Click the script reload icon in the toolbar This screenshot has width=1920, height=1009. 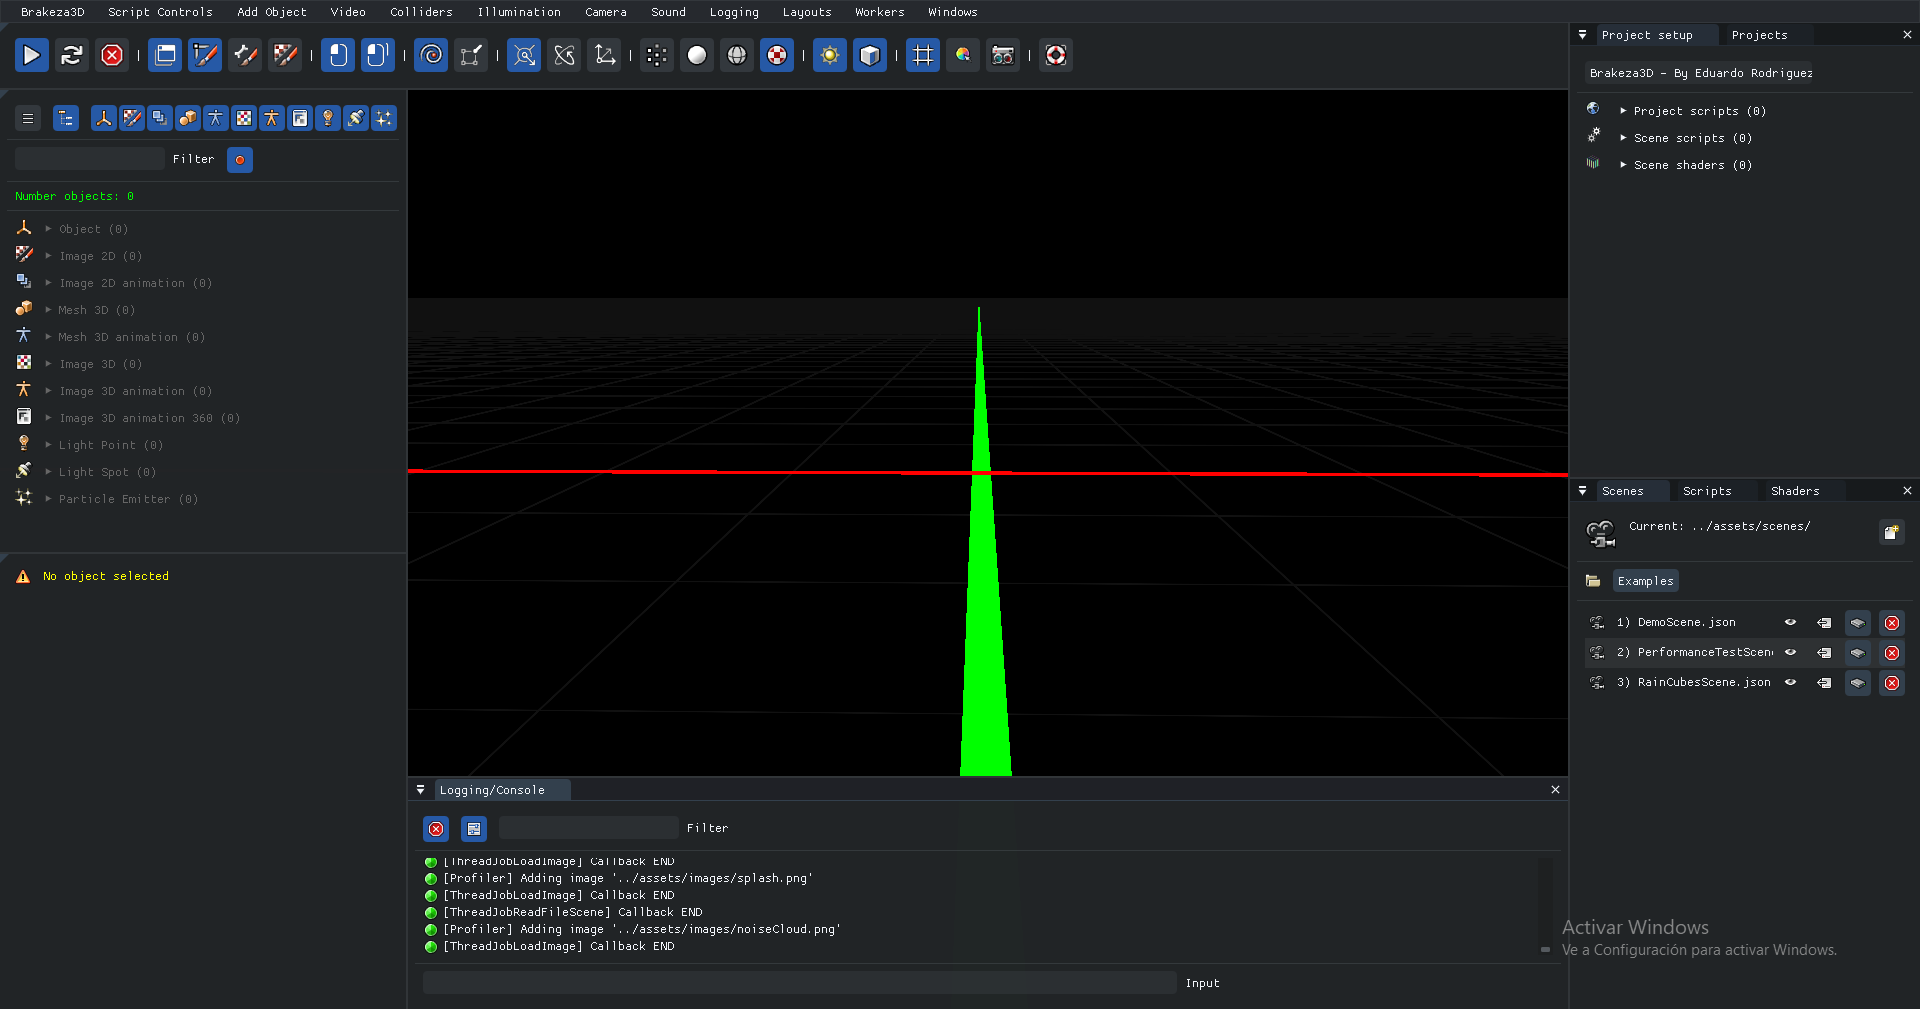pyautogui.click(x=71, y=55)
